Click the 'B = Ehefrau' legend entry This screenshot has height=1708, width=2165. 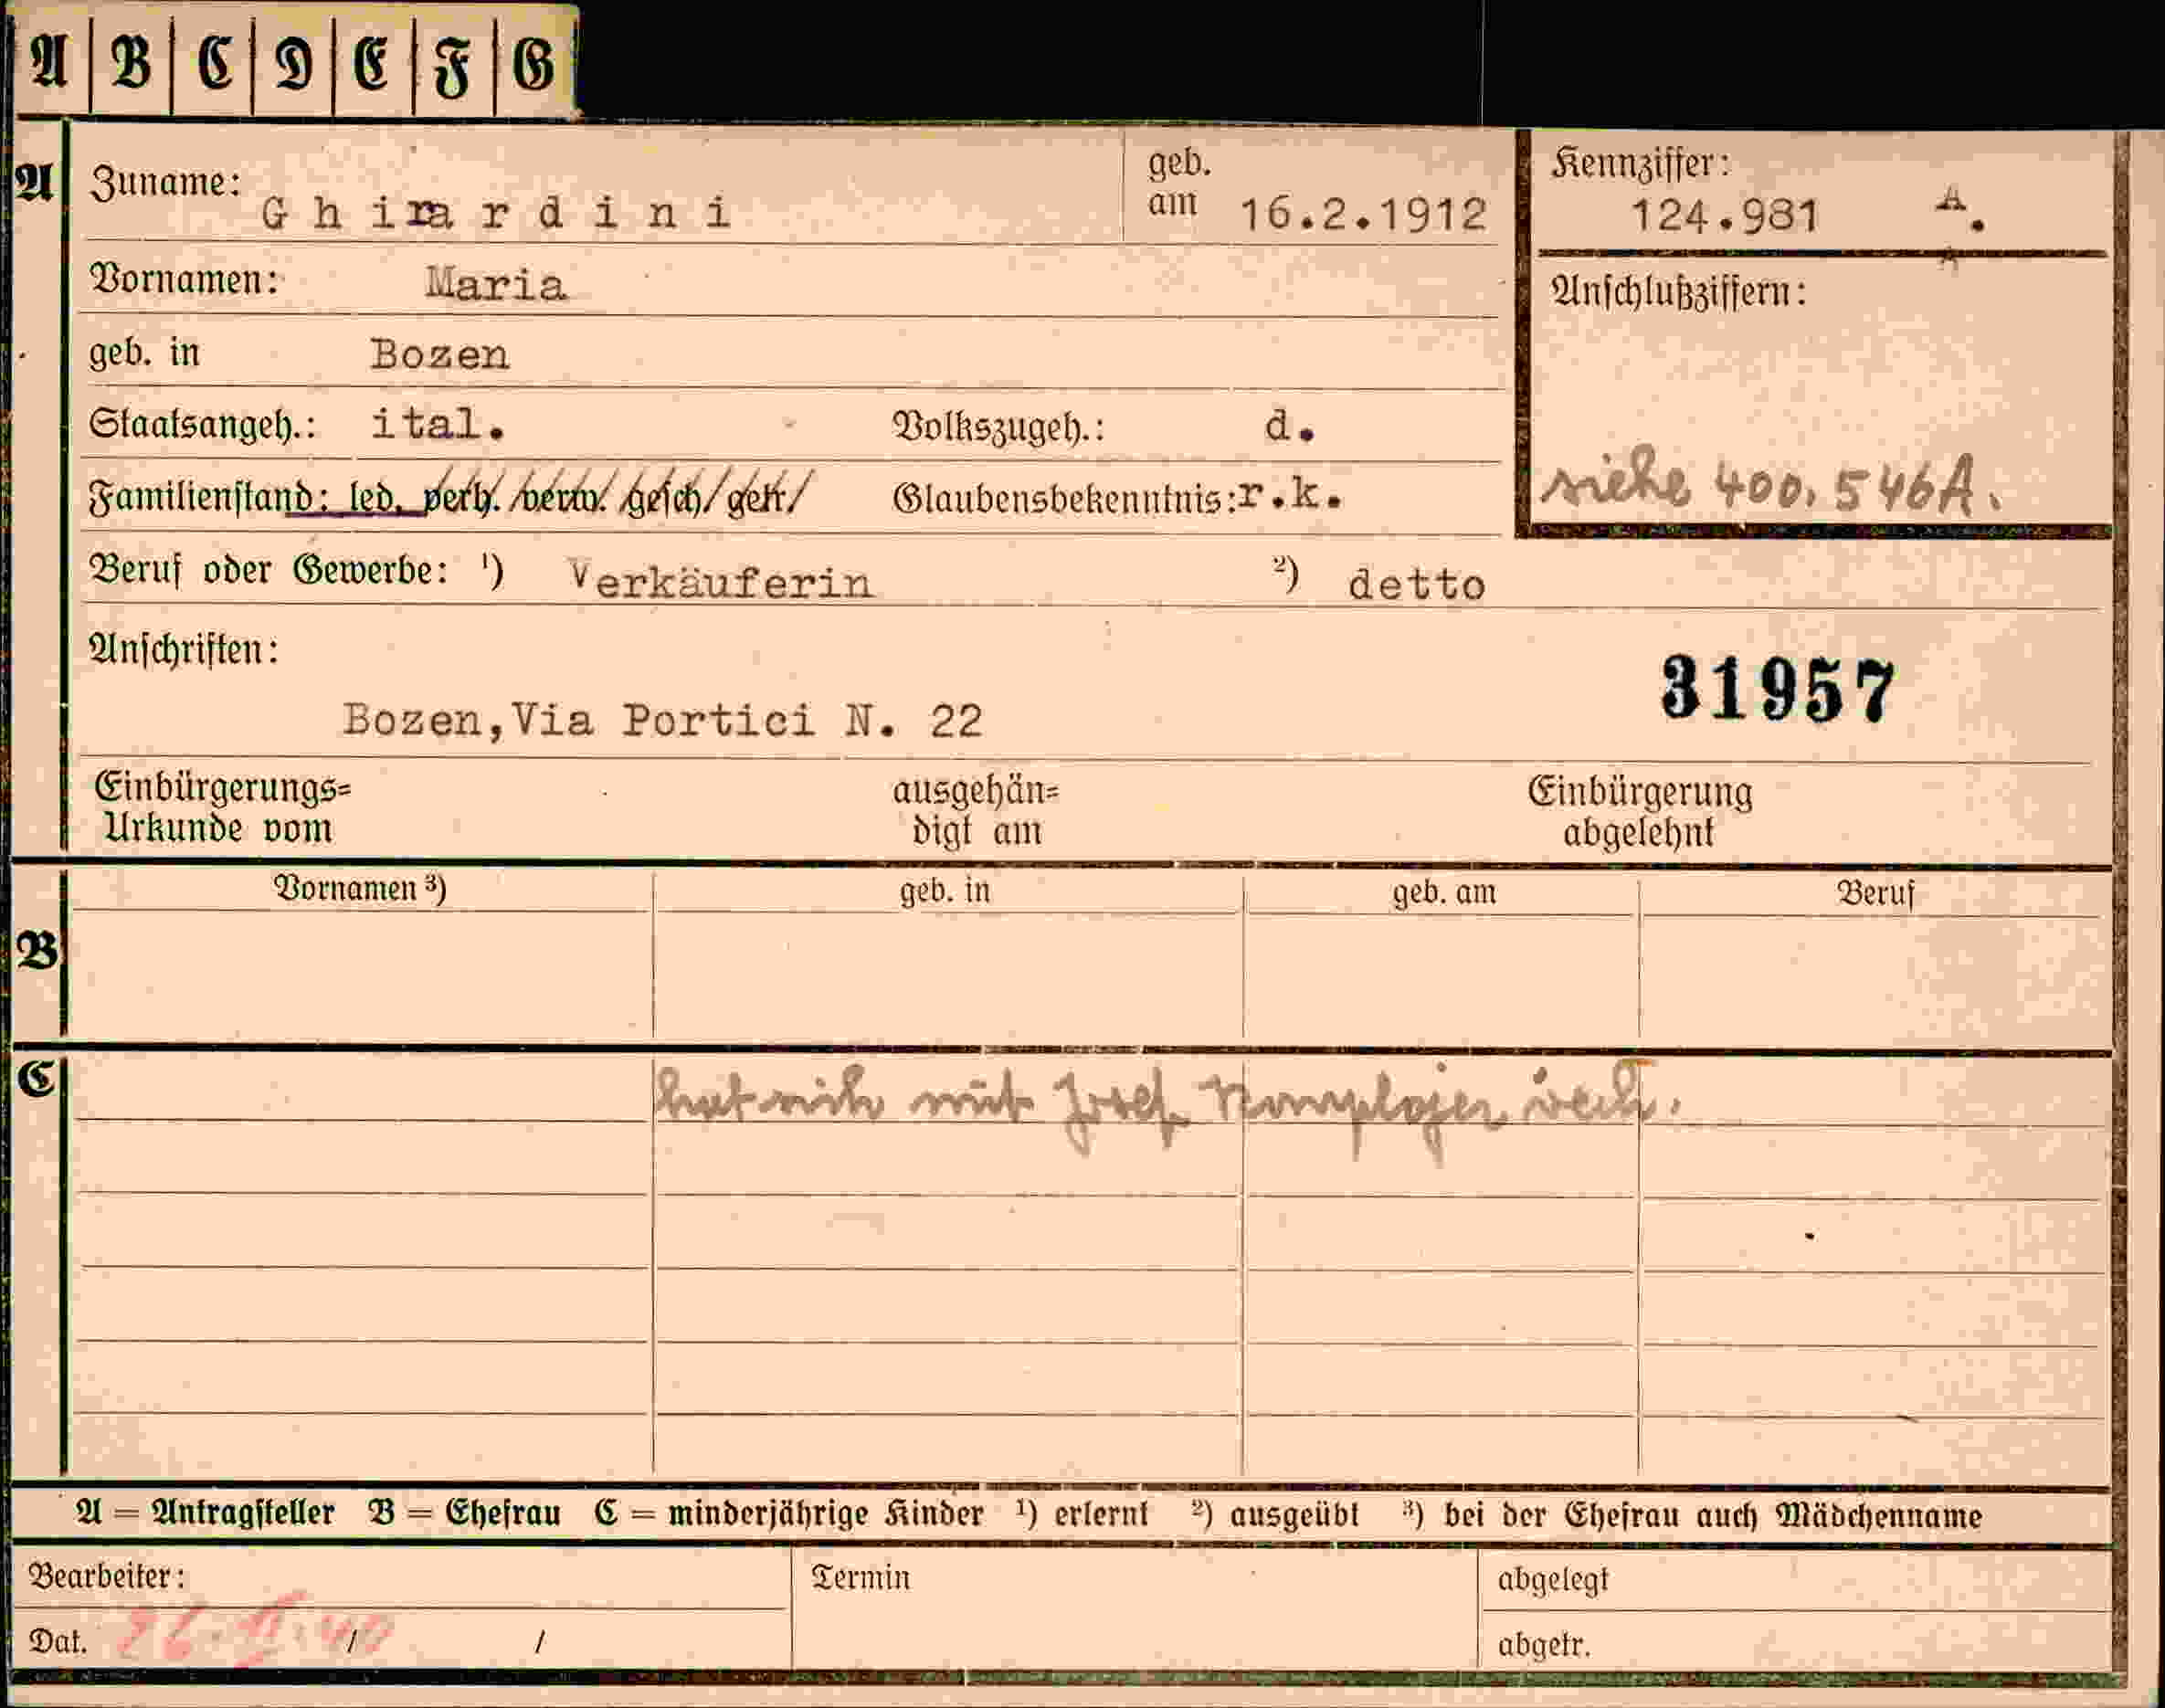[x=464, y=1512]
